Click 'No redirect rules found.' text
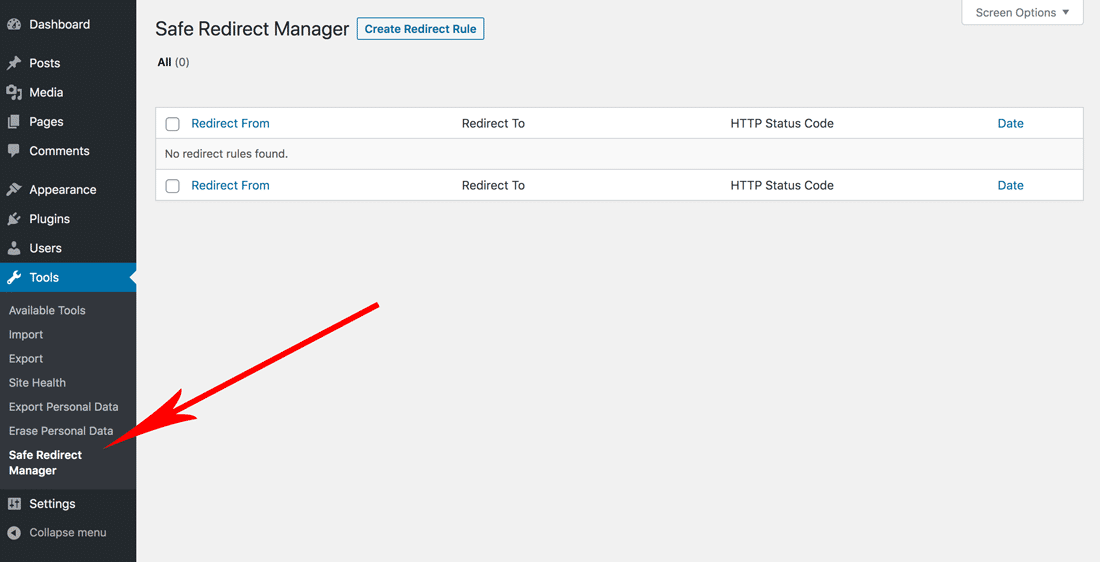The width and height of the screenshot is (1100, 562). [x=226, y=154]
